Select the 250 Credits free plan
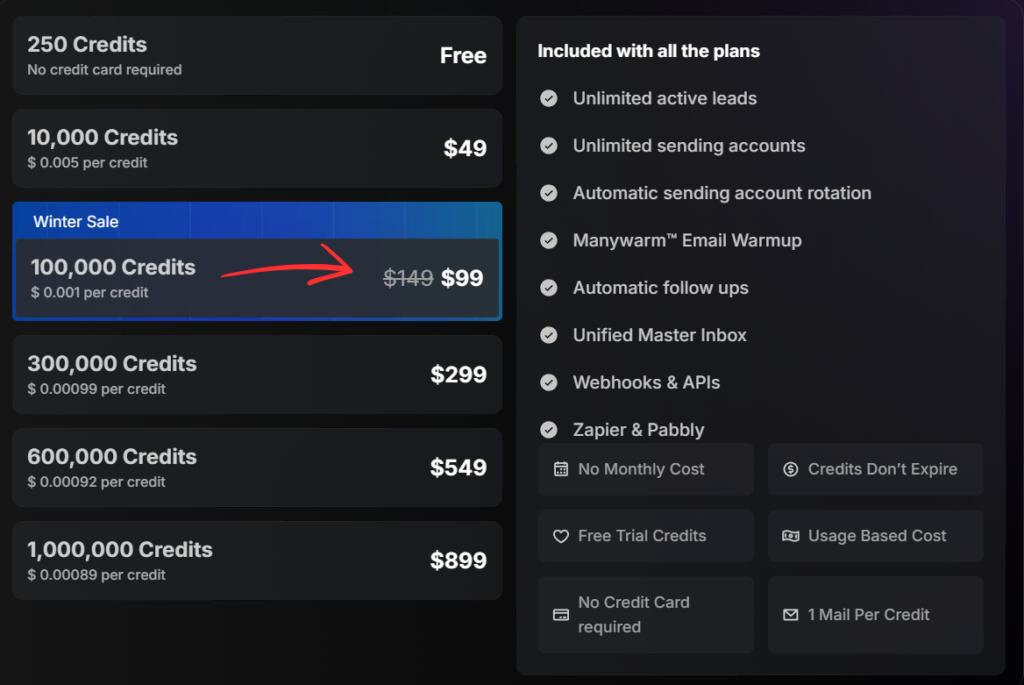 click(x=257, y=56)
